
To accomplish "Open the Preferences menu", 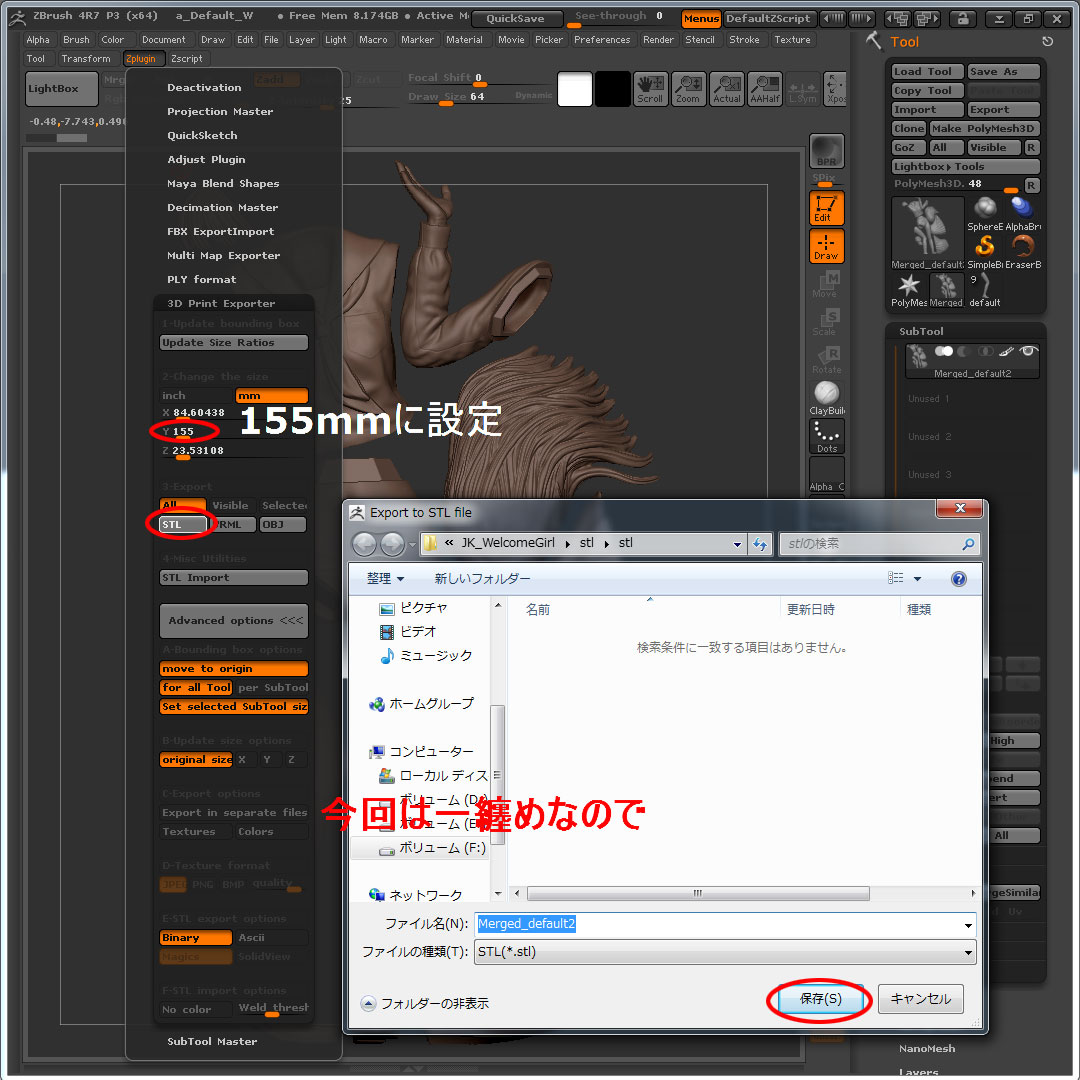I will [602, 39].
